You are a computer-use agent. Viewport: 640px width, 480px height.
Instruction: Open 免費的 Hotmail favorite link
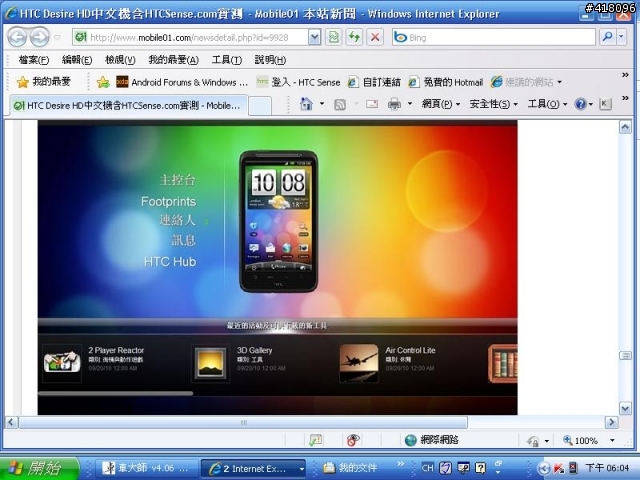[446, 82]
